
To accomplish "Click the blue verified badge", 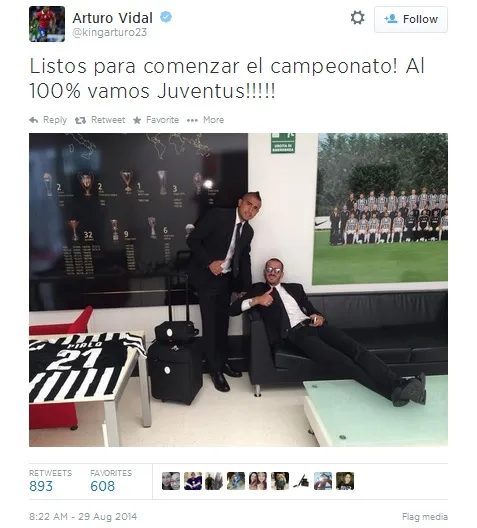I will 166,17.
